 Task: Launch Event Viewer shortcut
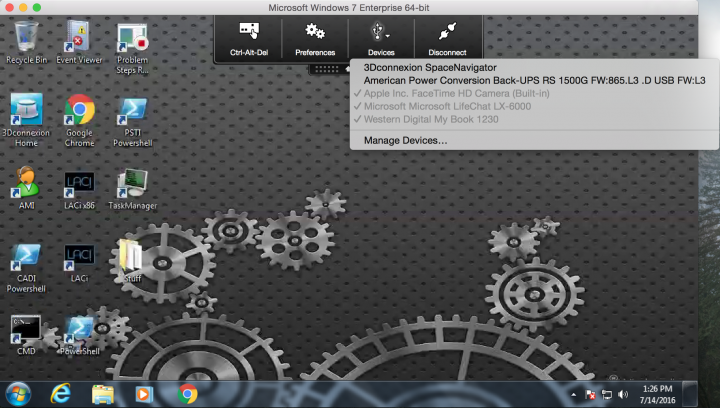coord(79,42)
